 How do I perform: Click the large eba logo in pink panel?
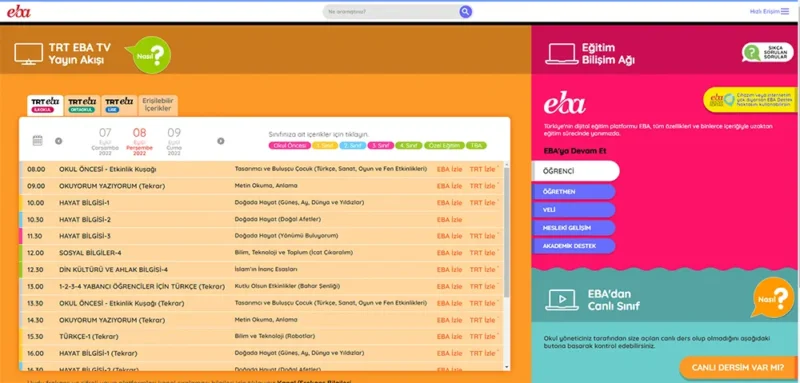click(x=564, y=104)
